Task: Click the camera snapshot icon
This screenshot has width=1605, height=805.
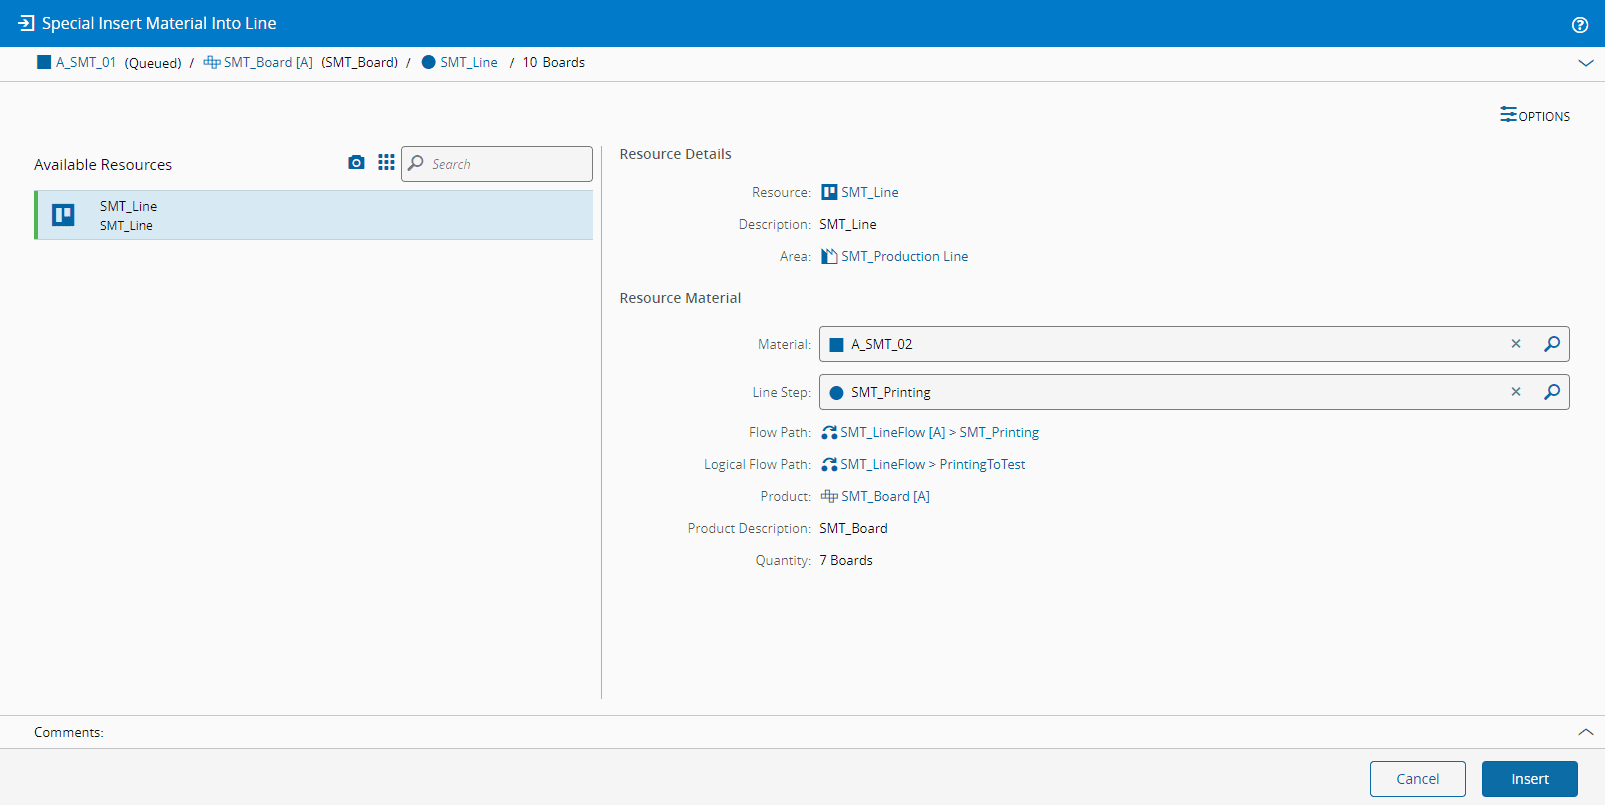Action: click(x=356, y=163)
